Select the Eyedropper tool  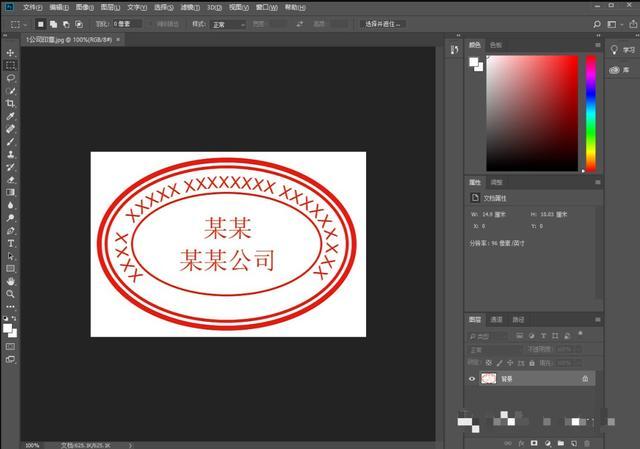(x=11, y=116)
